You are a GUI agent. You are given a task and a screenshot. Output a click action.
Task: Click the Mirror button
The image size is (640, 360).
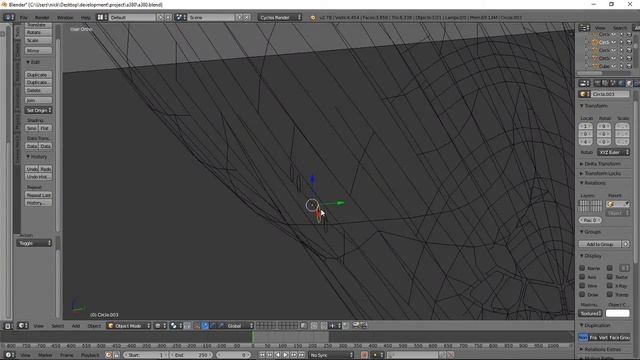[x=38, y=51]
